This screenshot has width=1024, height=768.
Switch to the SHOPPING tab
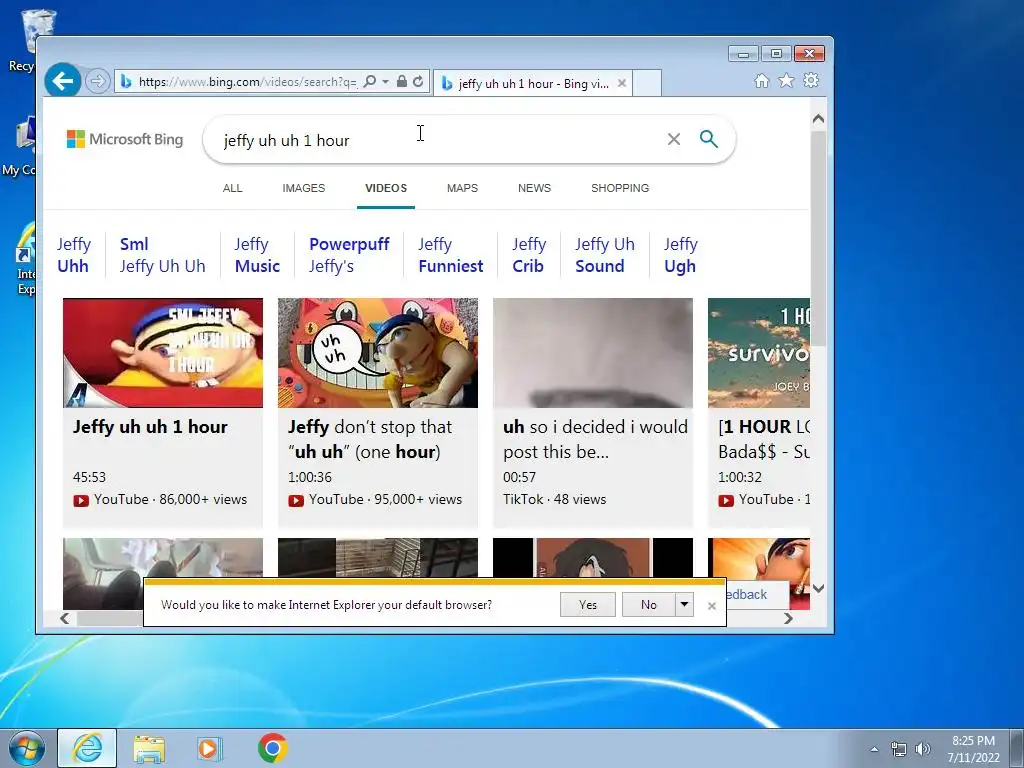click(x=620, y=188)
